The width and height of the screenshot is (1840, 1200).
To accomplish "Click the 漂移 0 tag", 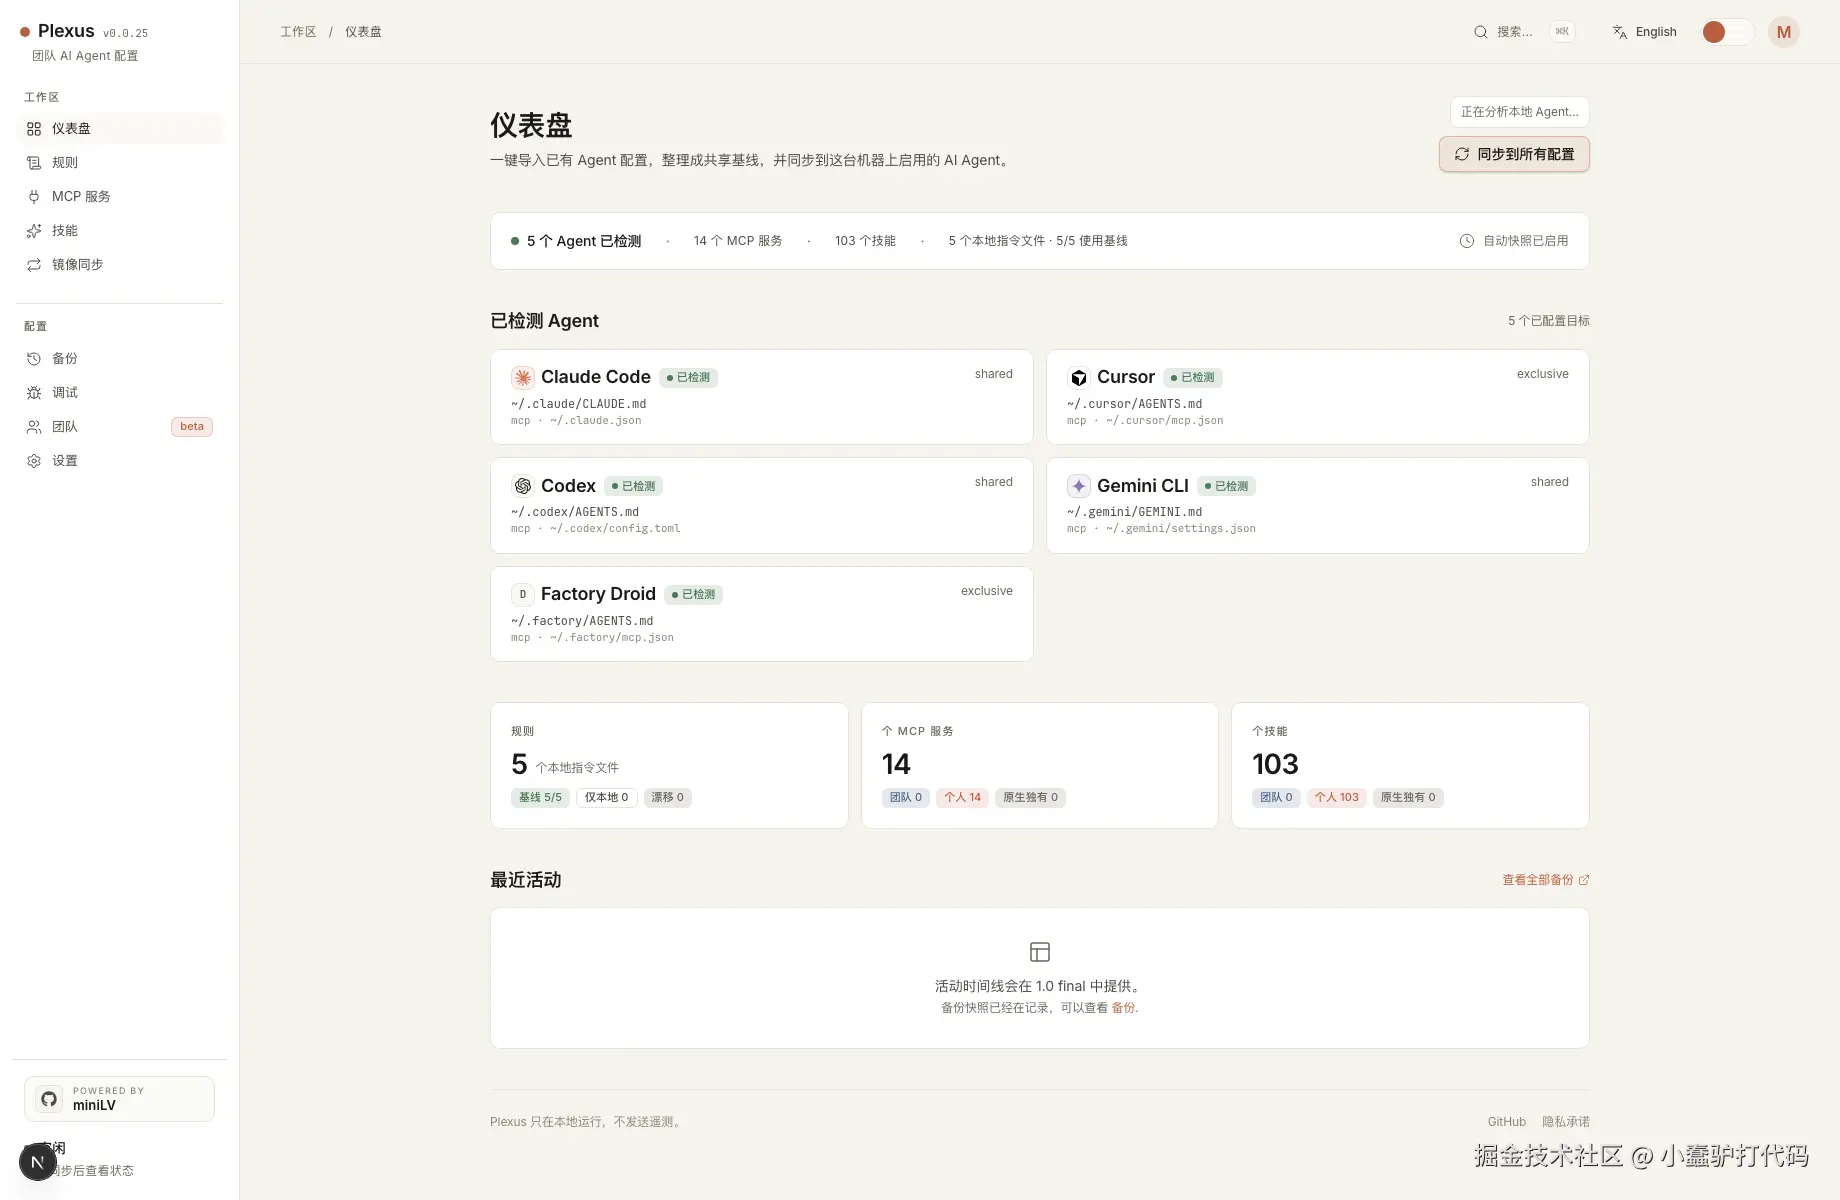I will coord(667,798).
